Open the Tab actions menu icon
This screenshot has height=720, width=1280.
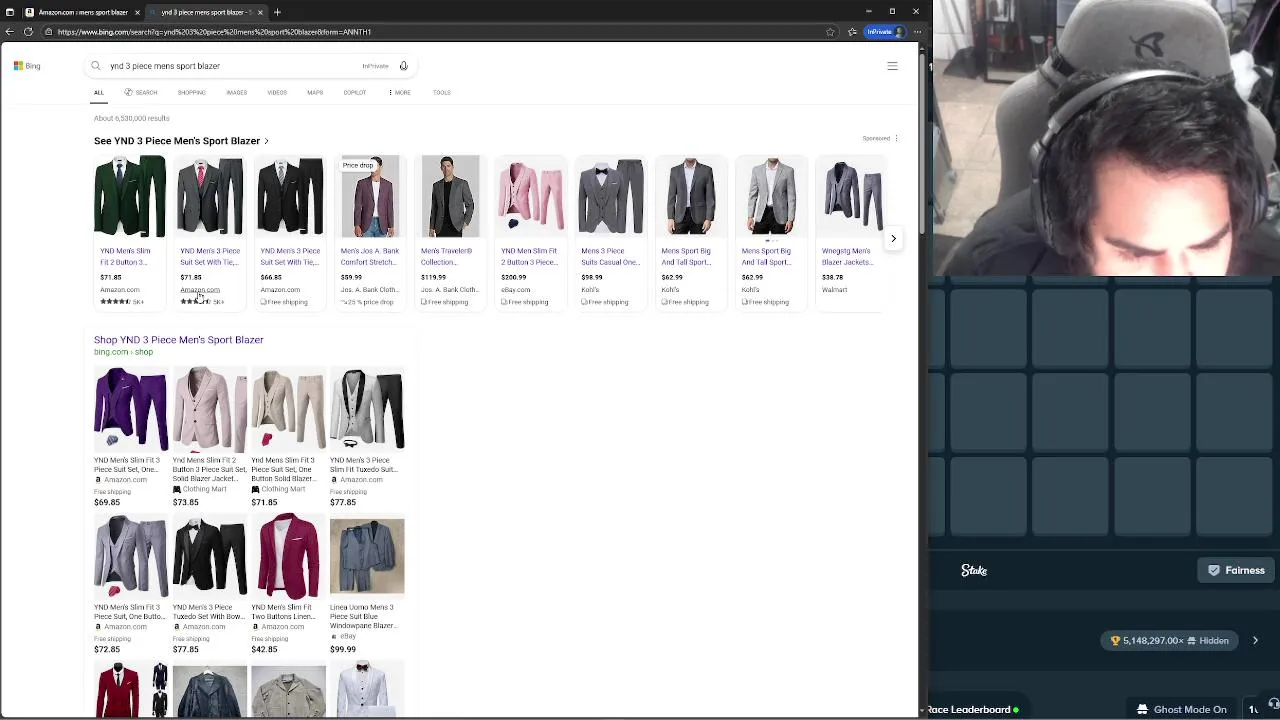click(x=10, y=12)
